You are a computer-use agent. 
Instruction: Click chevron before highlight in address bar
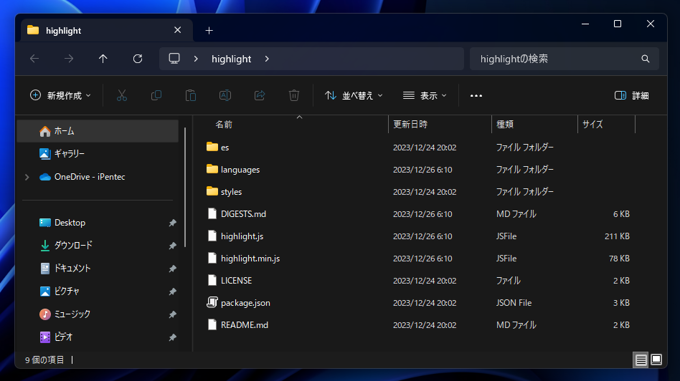196,59
